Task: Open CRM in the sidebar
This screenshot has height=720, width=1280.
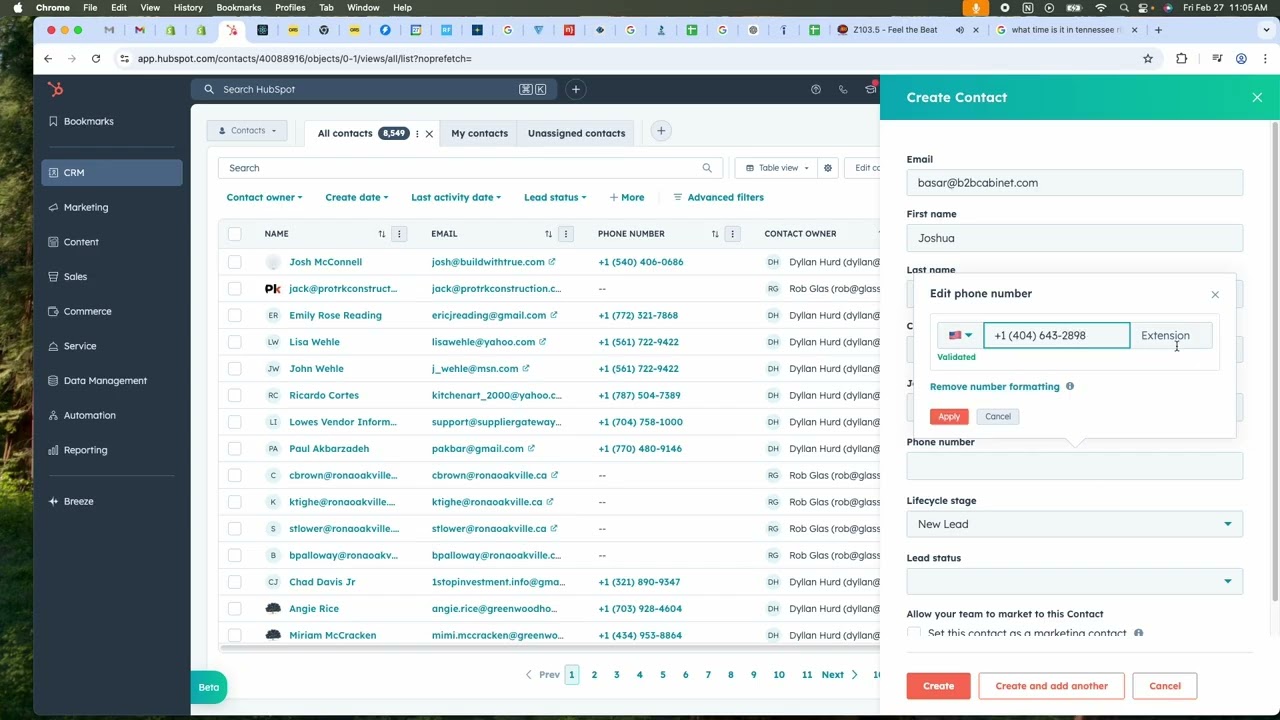Action: (x=112, y=172)
